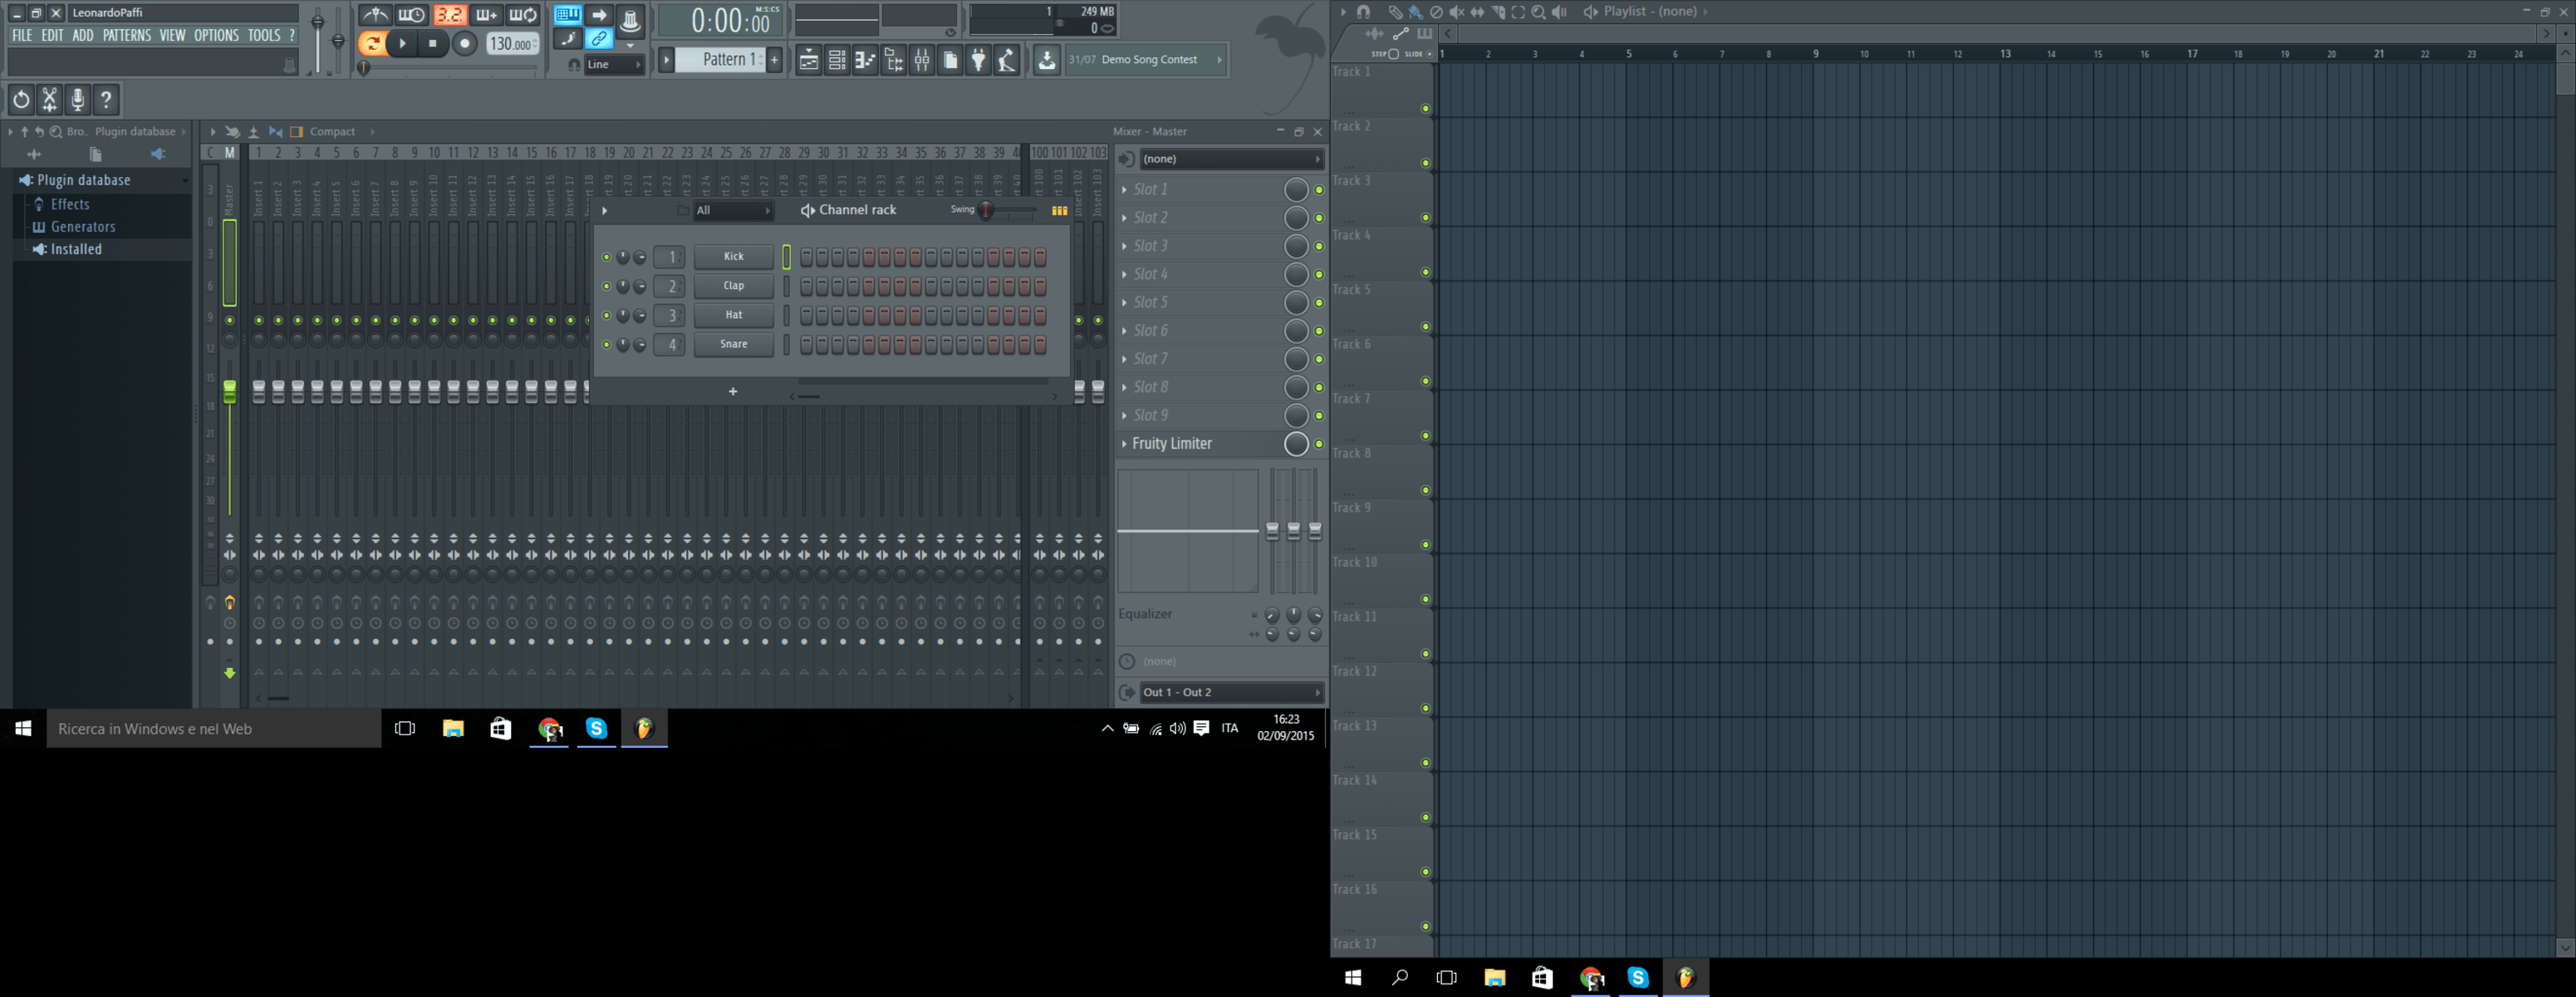Click the graph editor icon in Channel rack
This screenshot has height=997, width=2576.
click(x=1060, y=210)
